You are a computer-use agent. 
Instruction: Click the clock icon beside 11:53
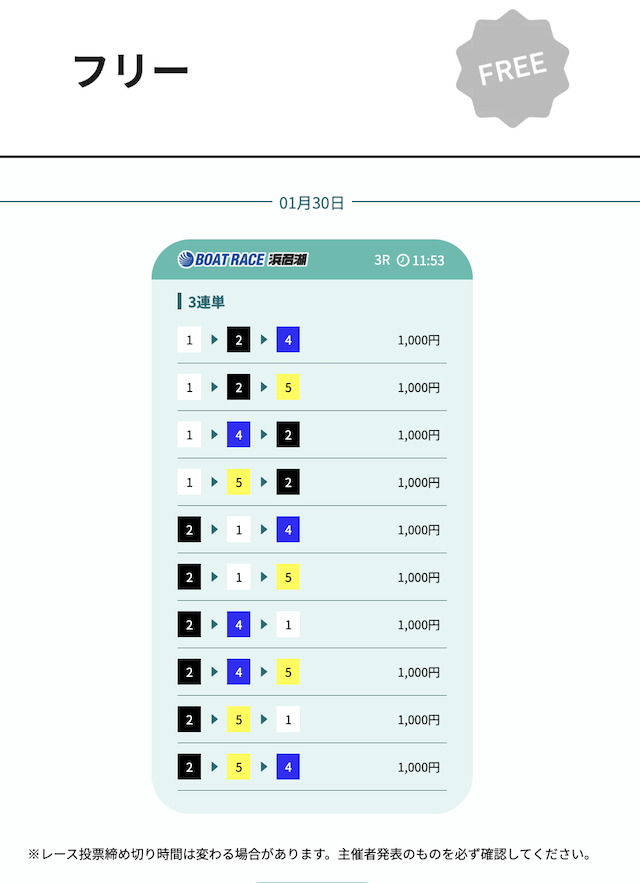tap(403, 260)
